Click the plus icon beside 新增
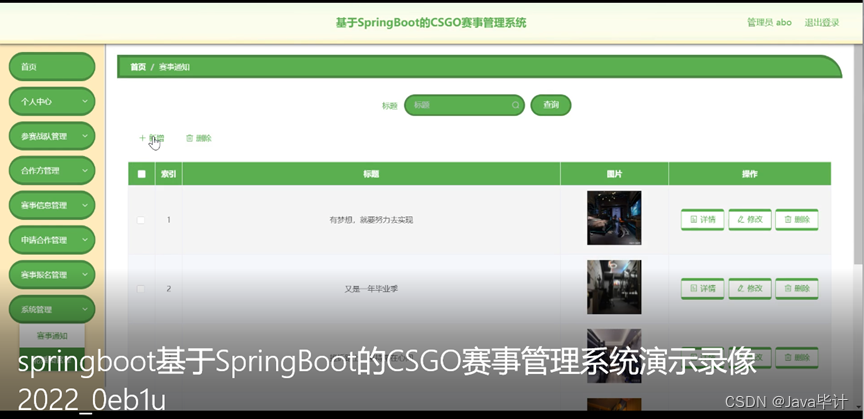This screenshot has height=419, width=864. click(142, 138)
